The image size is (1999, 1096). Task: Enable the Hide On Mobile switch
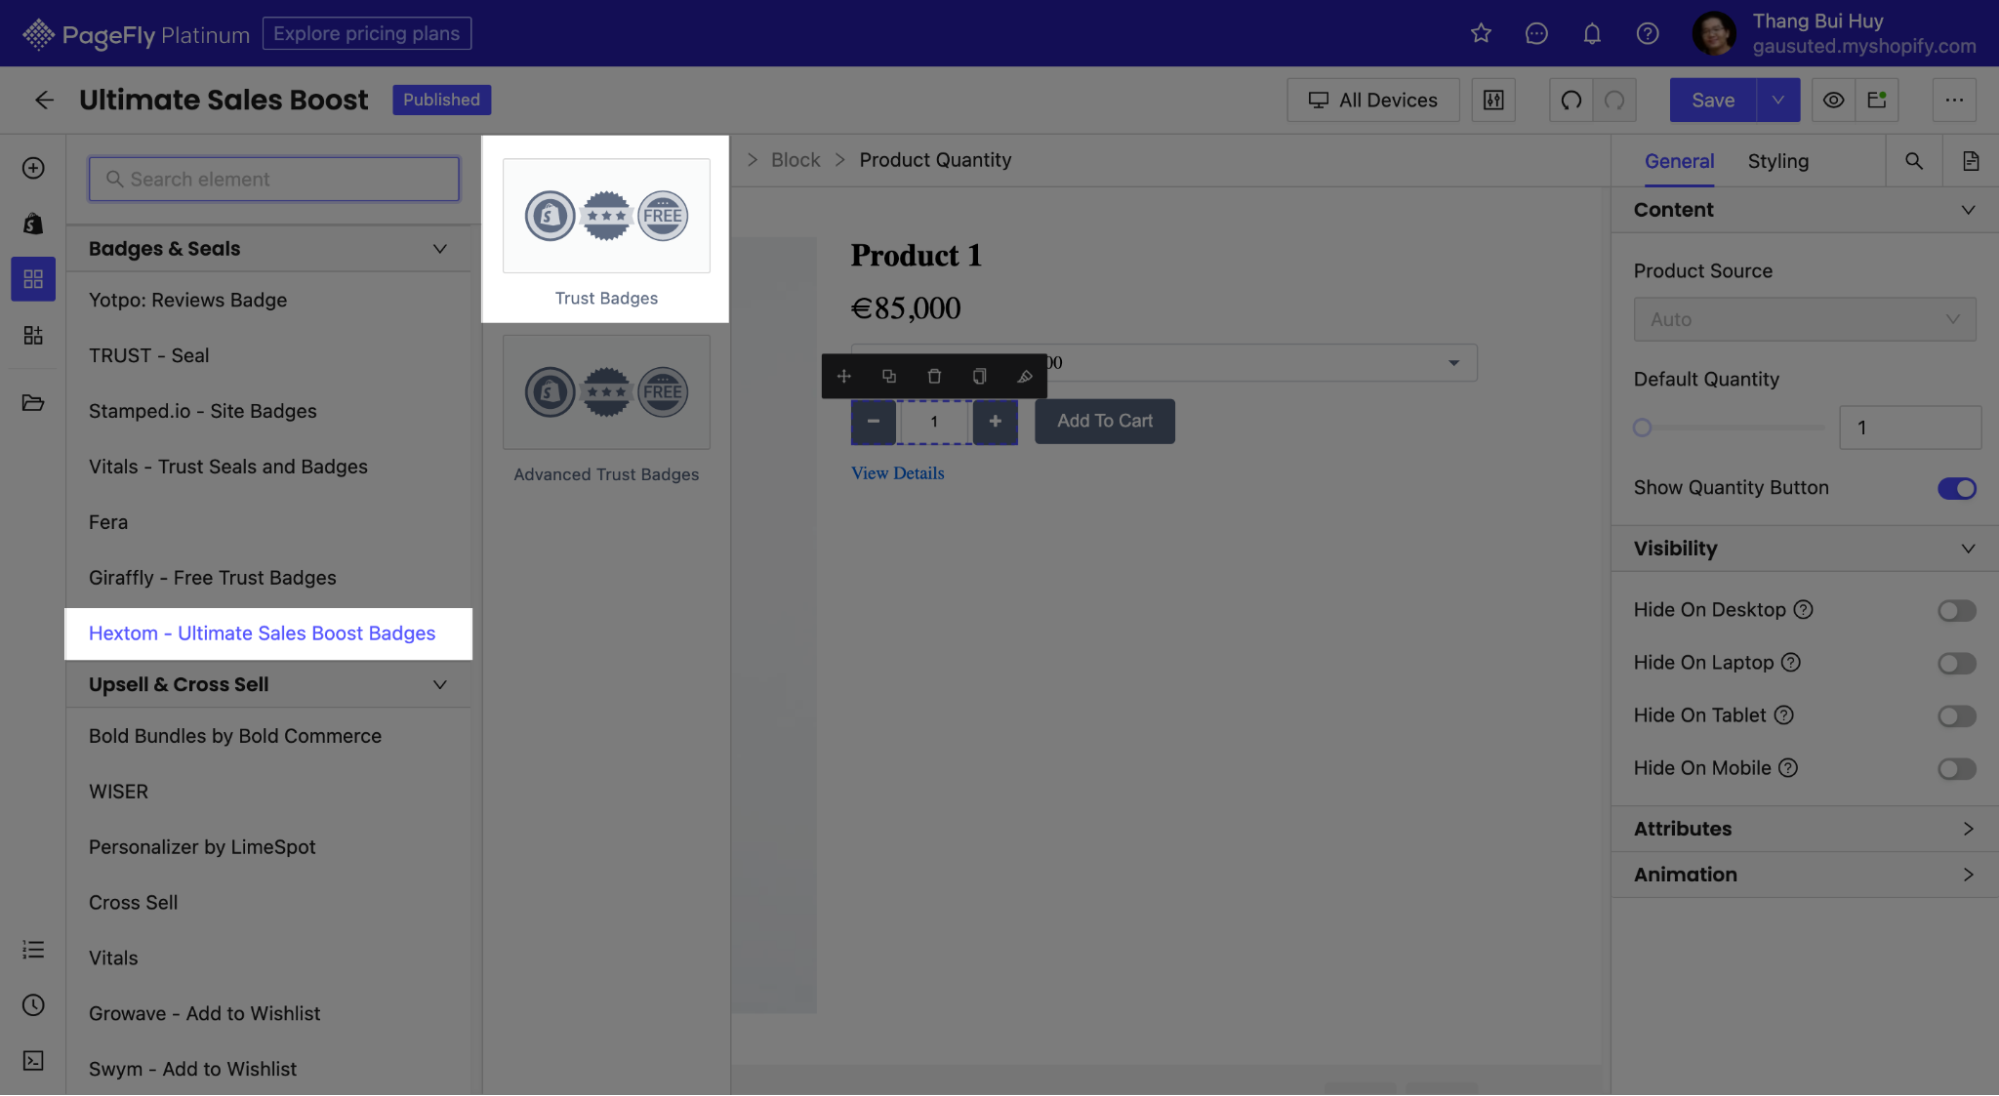click(x=1956, y=768)
